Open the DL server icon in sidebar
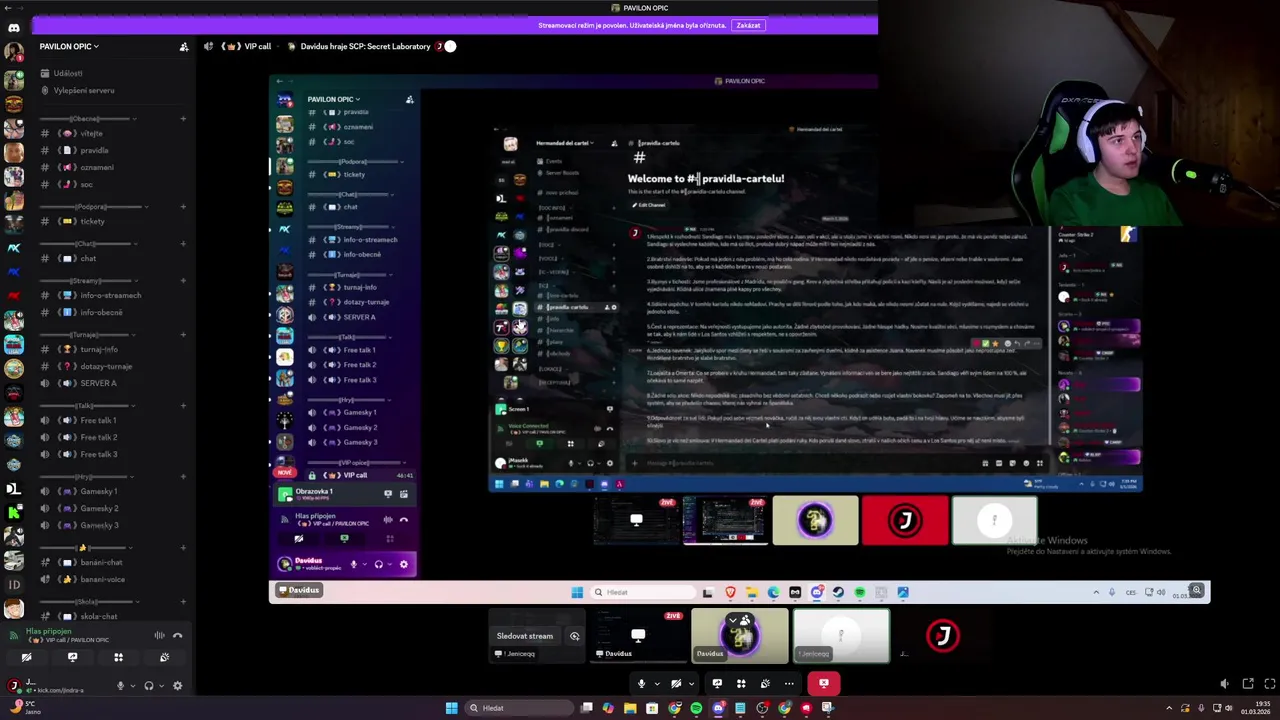The height and width of the screenshot is (720, 1280). point(14,489)
